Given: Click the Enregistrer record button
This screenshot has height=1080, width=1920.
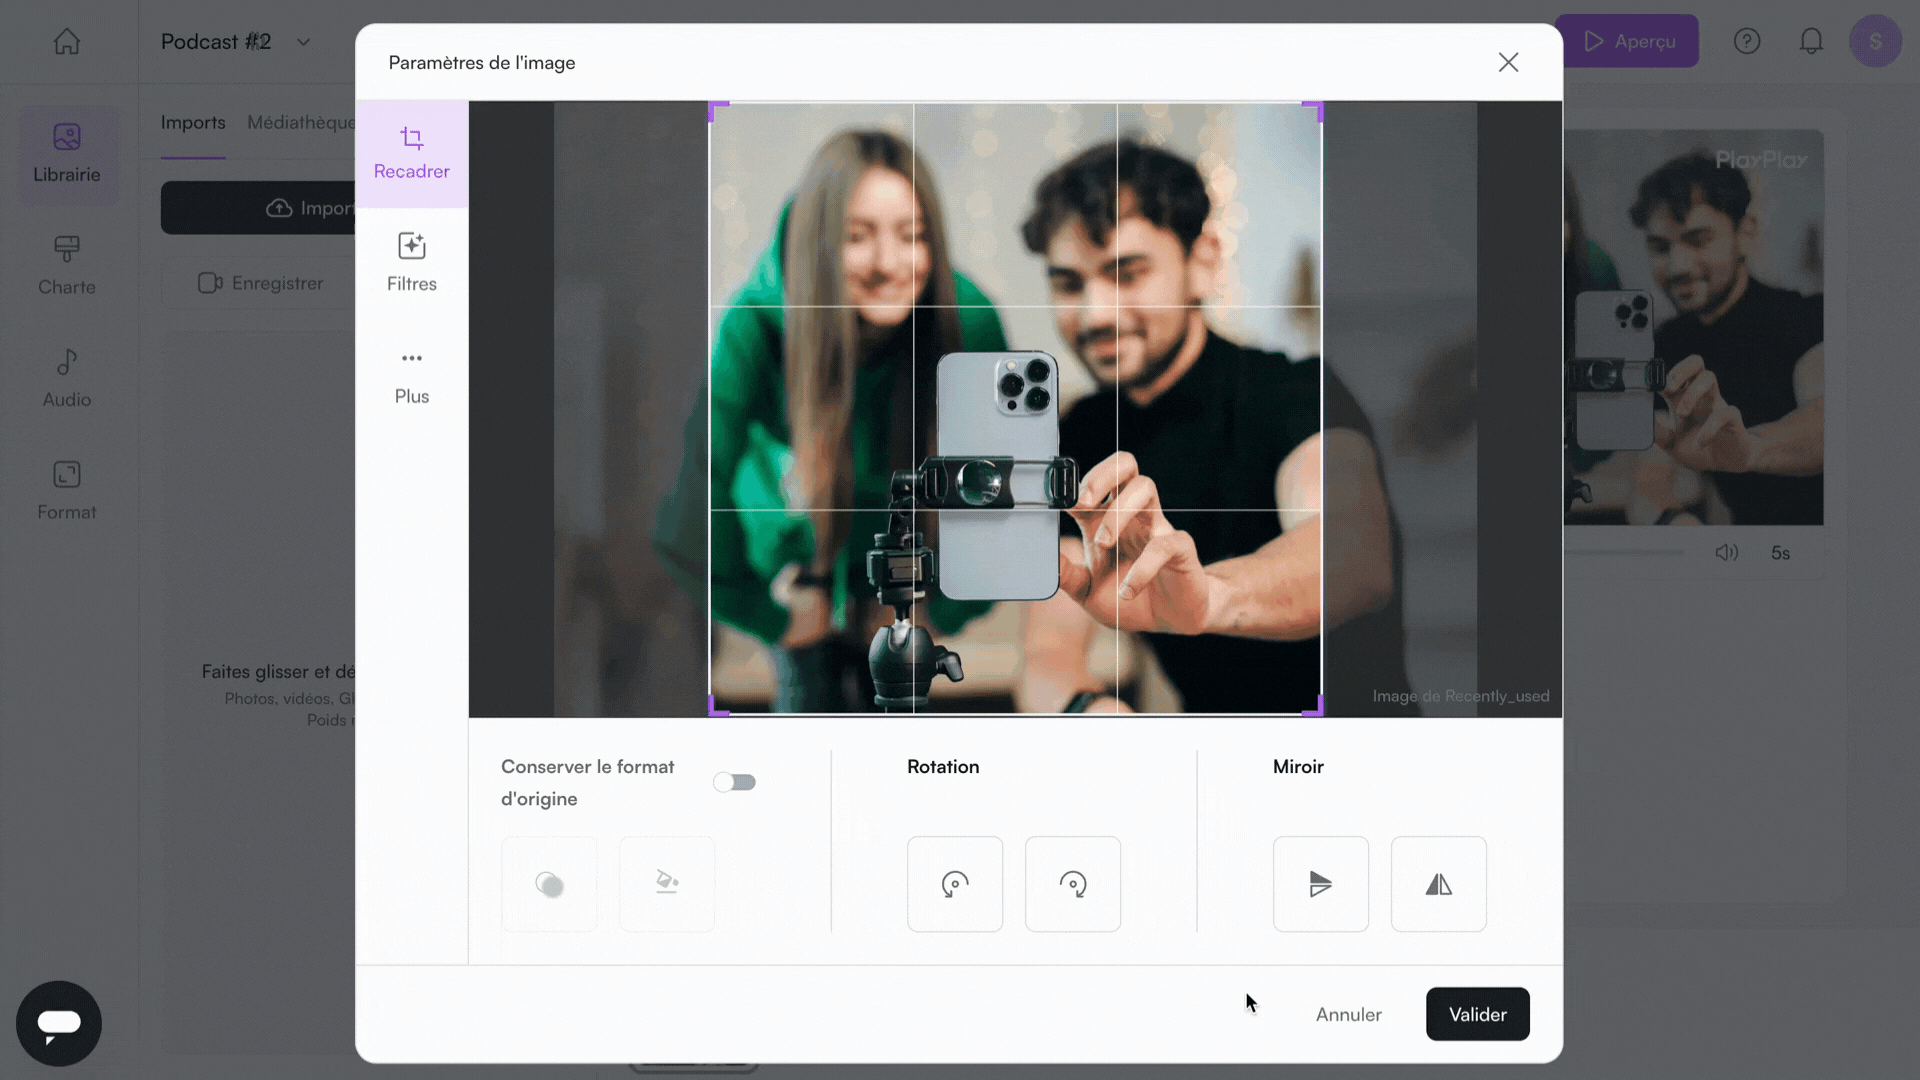Looking at the screenshot, I should (x=260, y=283).
